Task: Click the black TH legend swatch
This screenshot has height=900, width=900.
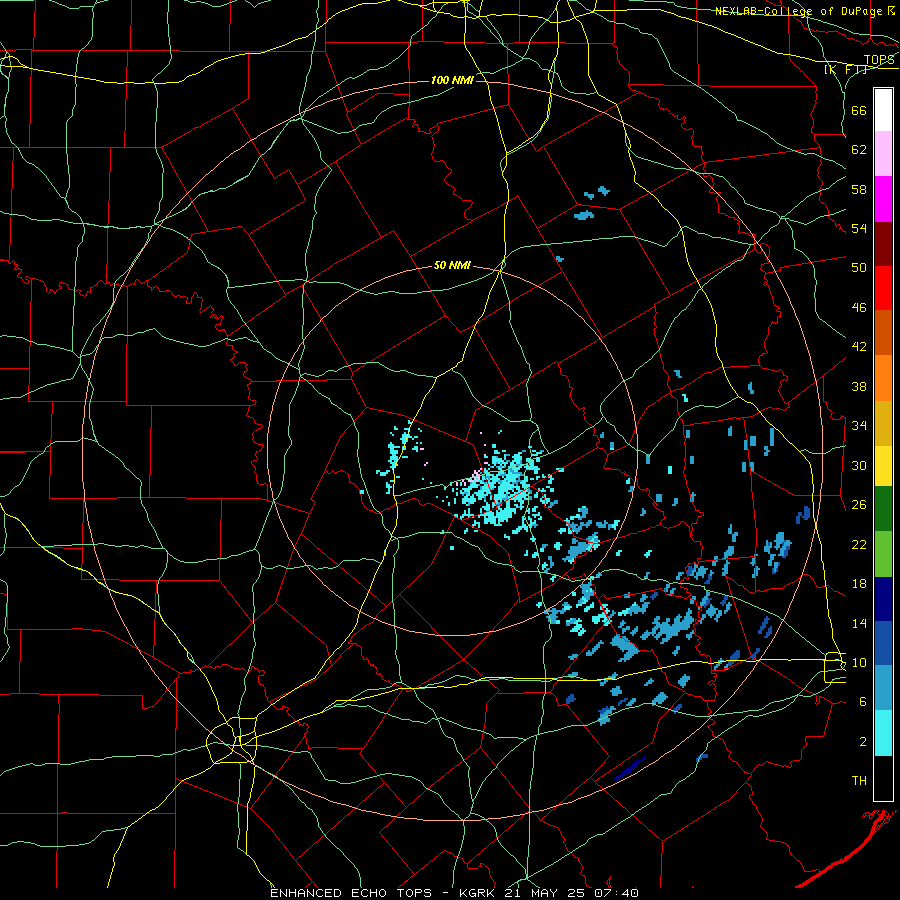Action: [883, 778]
